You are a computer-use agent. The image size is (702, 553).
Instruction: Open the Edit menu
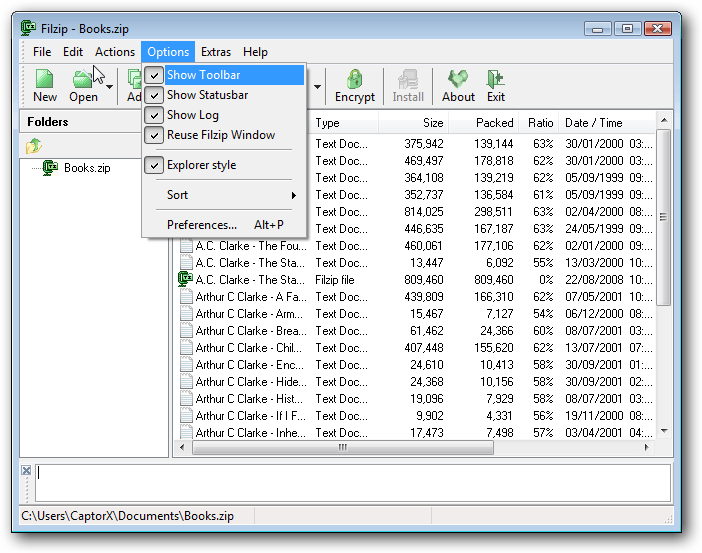coord(73,52)
